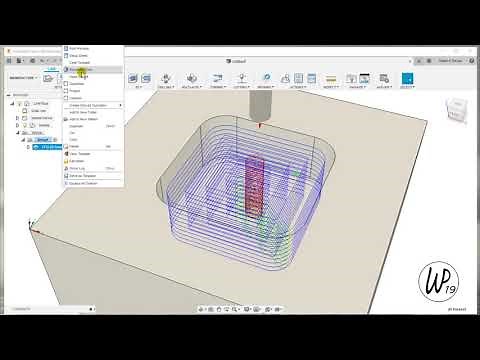Open the Manufacture workspace dropdown
This screenshot has height=360, width=480.
pos(23,78)
